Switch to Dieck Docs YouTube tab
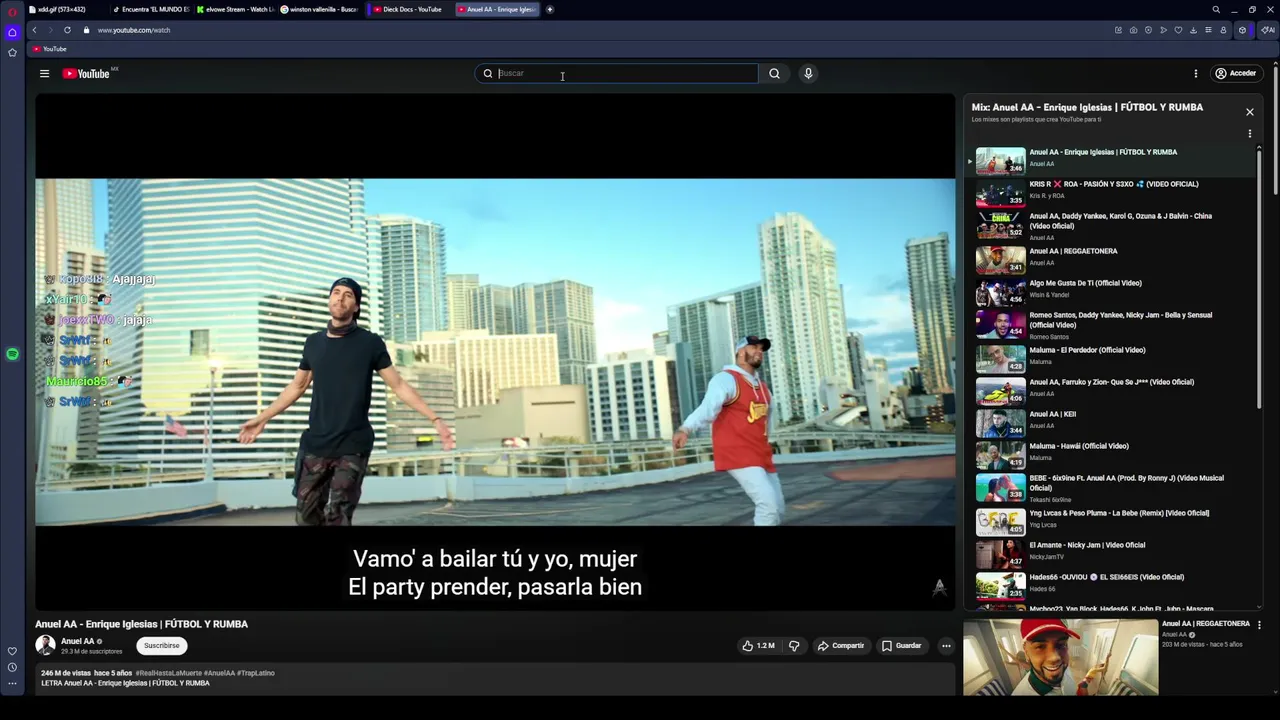 point(408,9)
